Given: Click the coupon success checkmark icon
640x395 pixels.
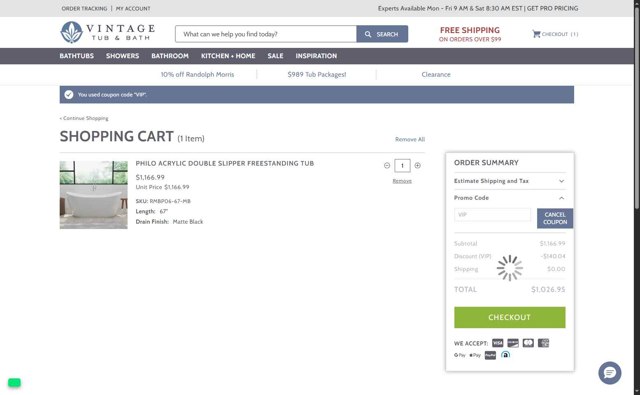Looking at the screenshot, I should point(69,95).
